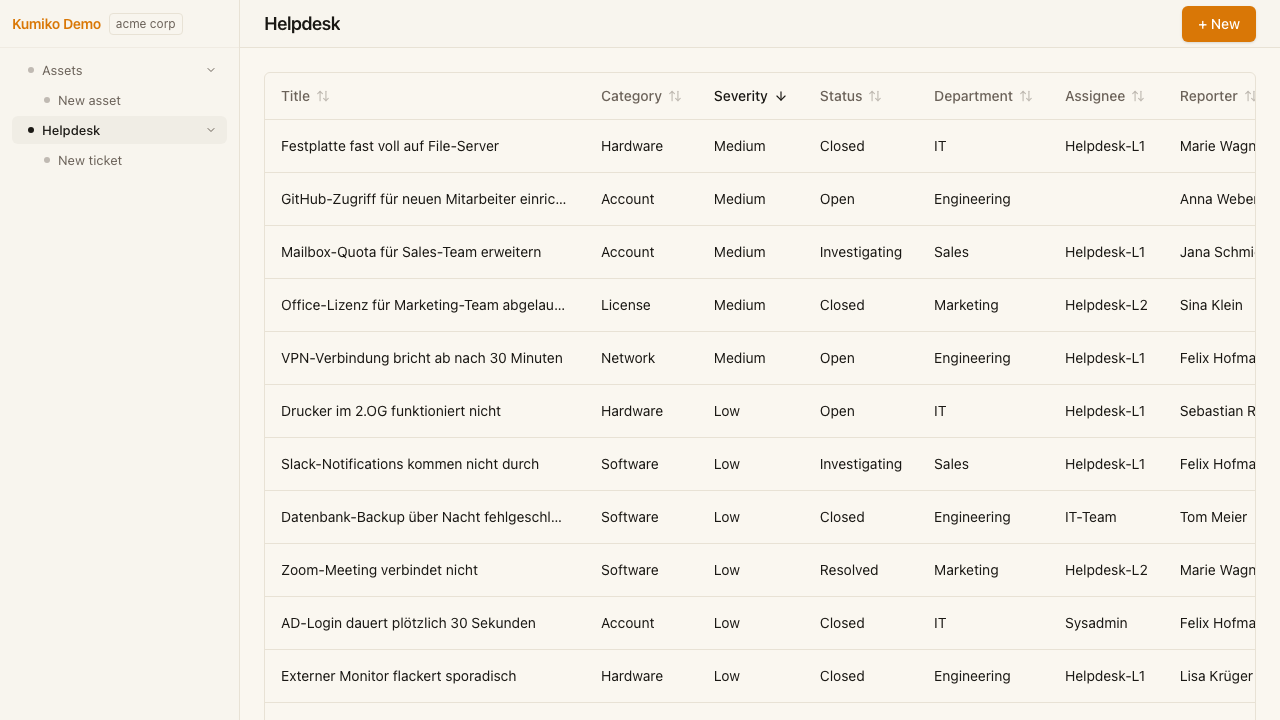Click the sort icon next to Category
Viewport: 1280px width, 720px height.
(x=675, y=96)
